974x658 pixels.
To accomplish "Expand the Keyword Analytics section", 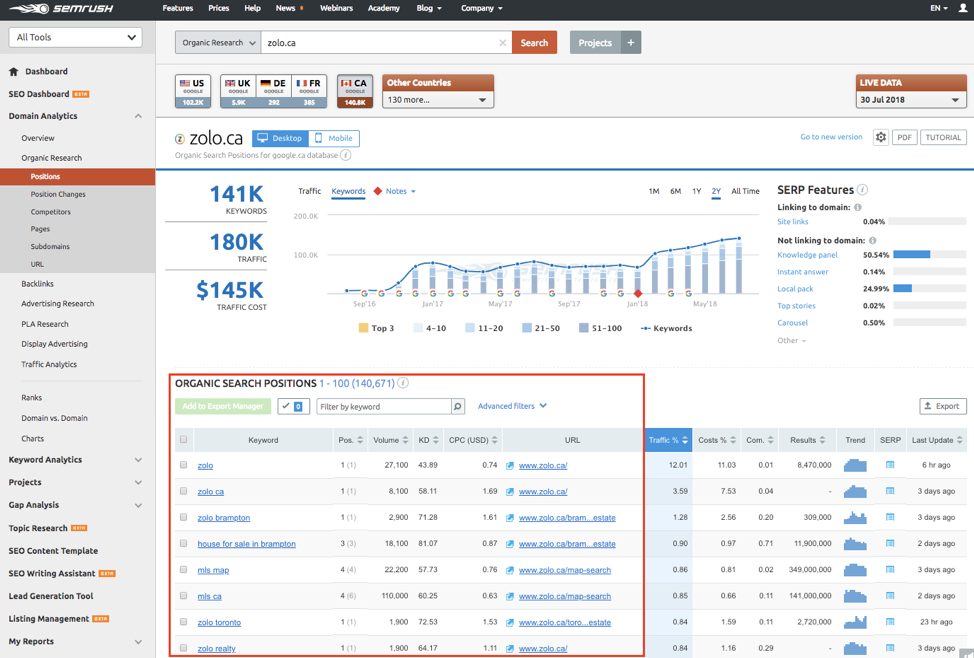I will (x=138, y=460).
